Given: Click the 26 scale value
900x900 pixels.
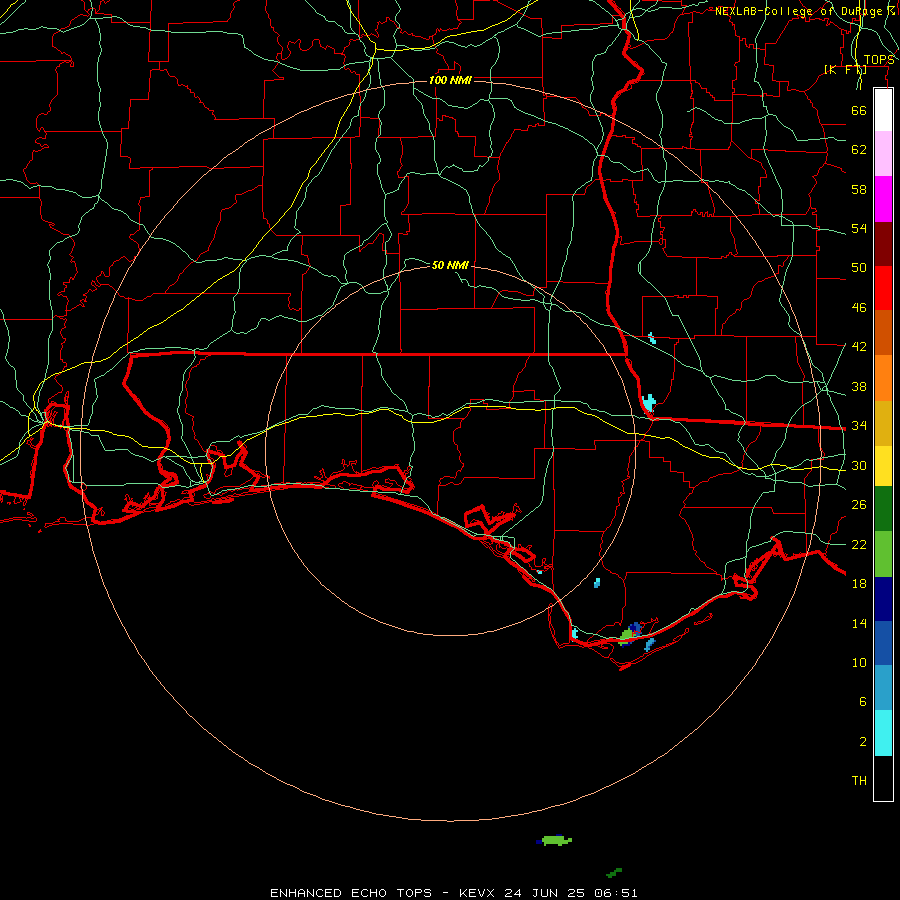Looking at the screenshot, I should (859, 505).
